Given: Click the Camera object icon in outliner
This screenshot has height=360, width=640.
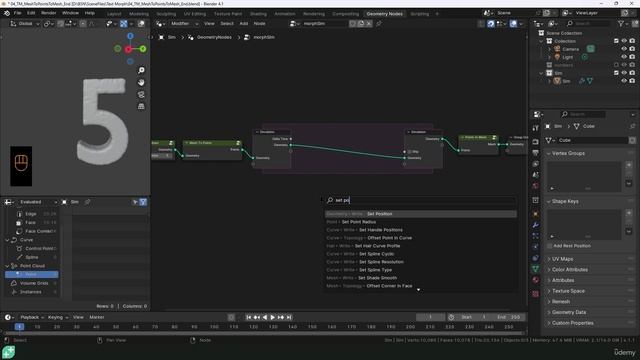Looking at the screenshot, I should (557, 49).
